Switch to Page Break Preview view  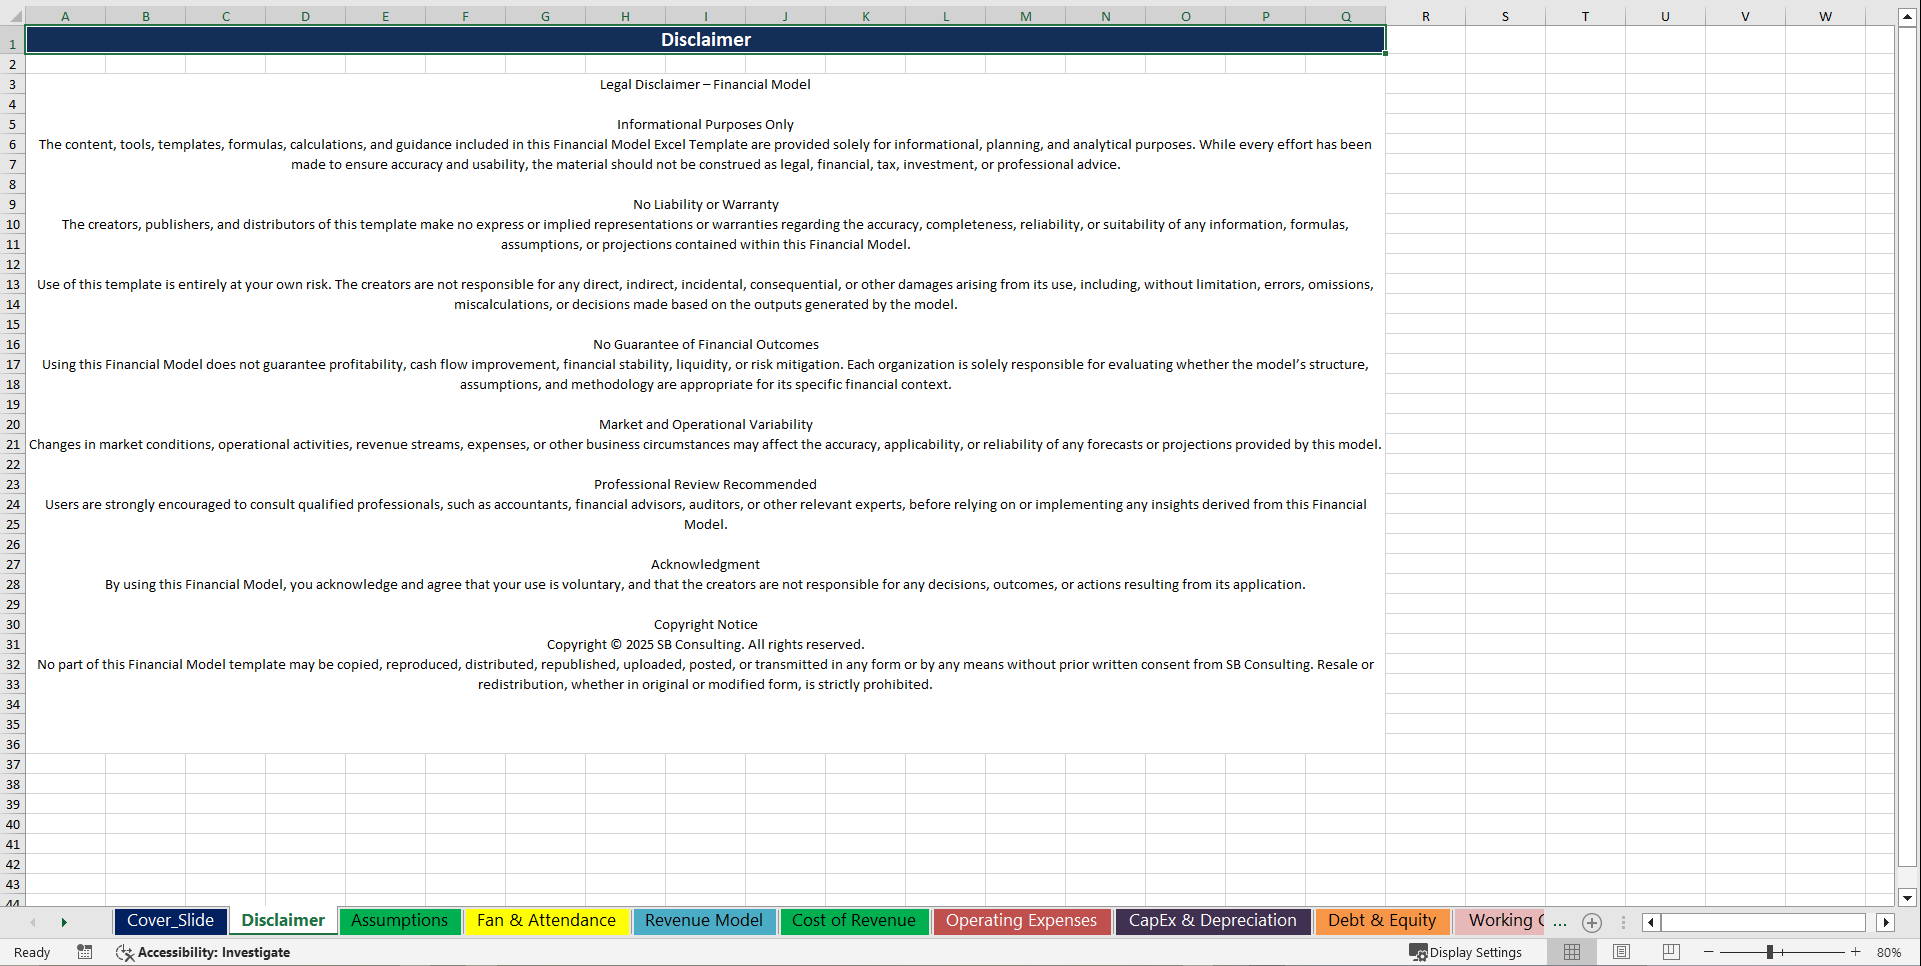(1669, 952)
